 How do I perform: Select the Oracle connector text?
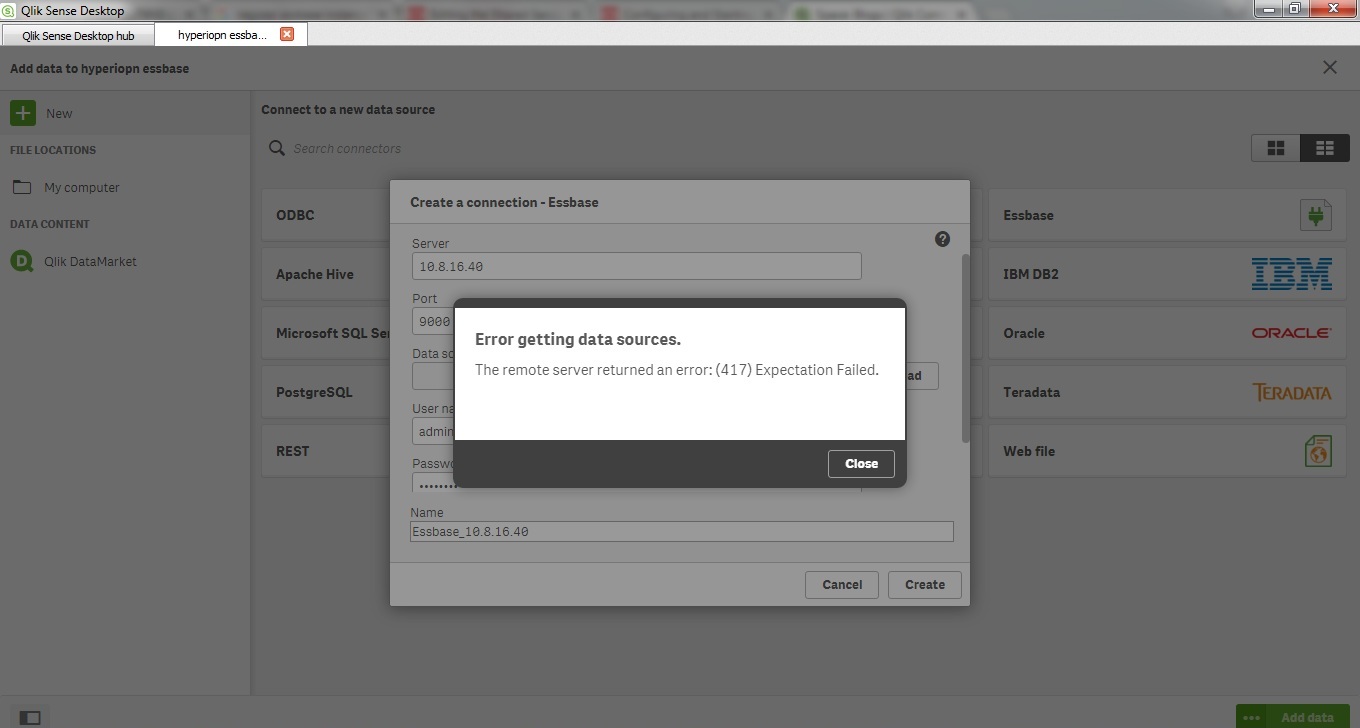(x=1024, y=333)
